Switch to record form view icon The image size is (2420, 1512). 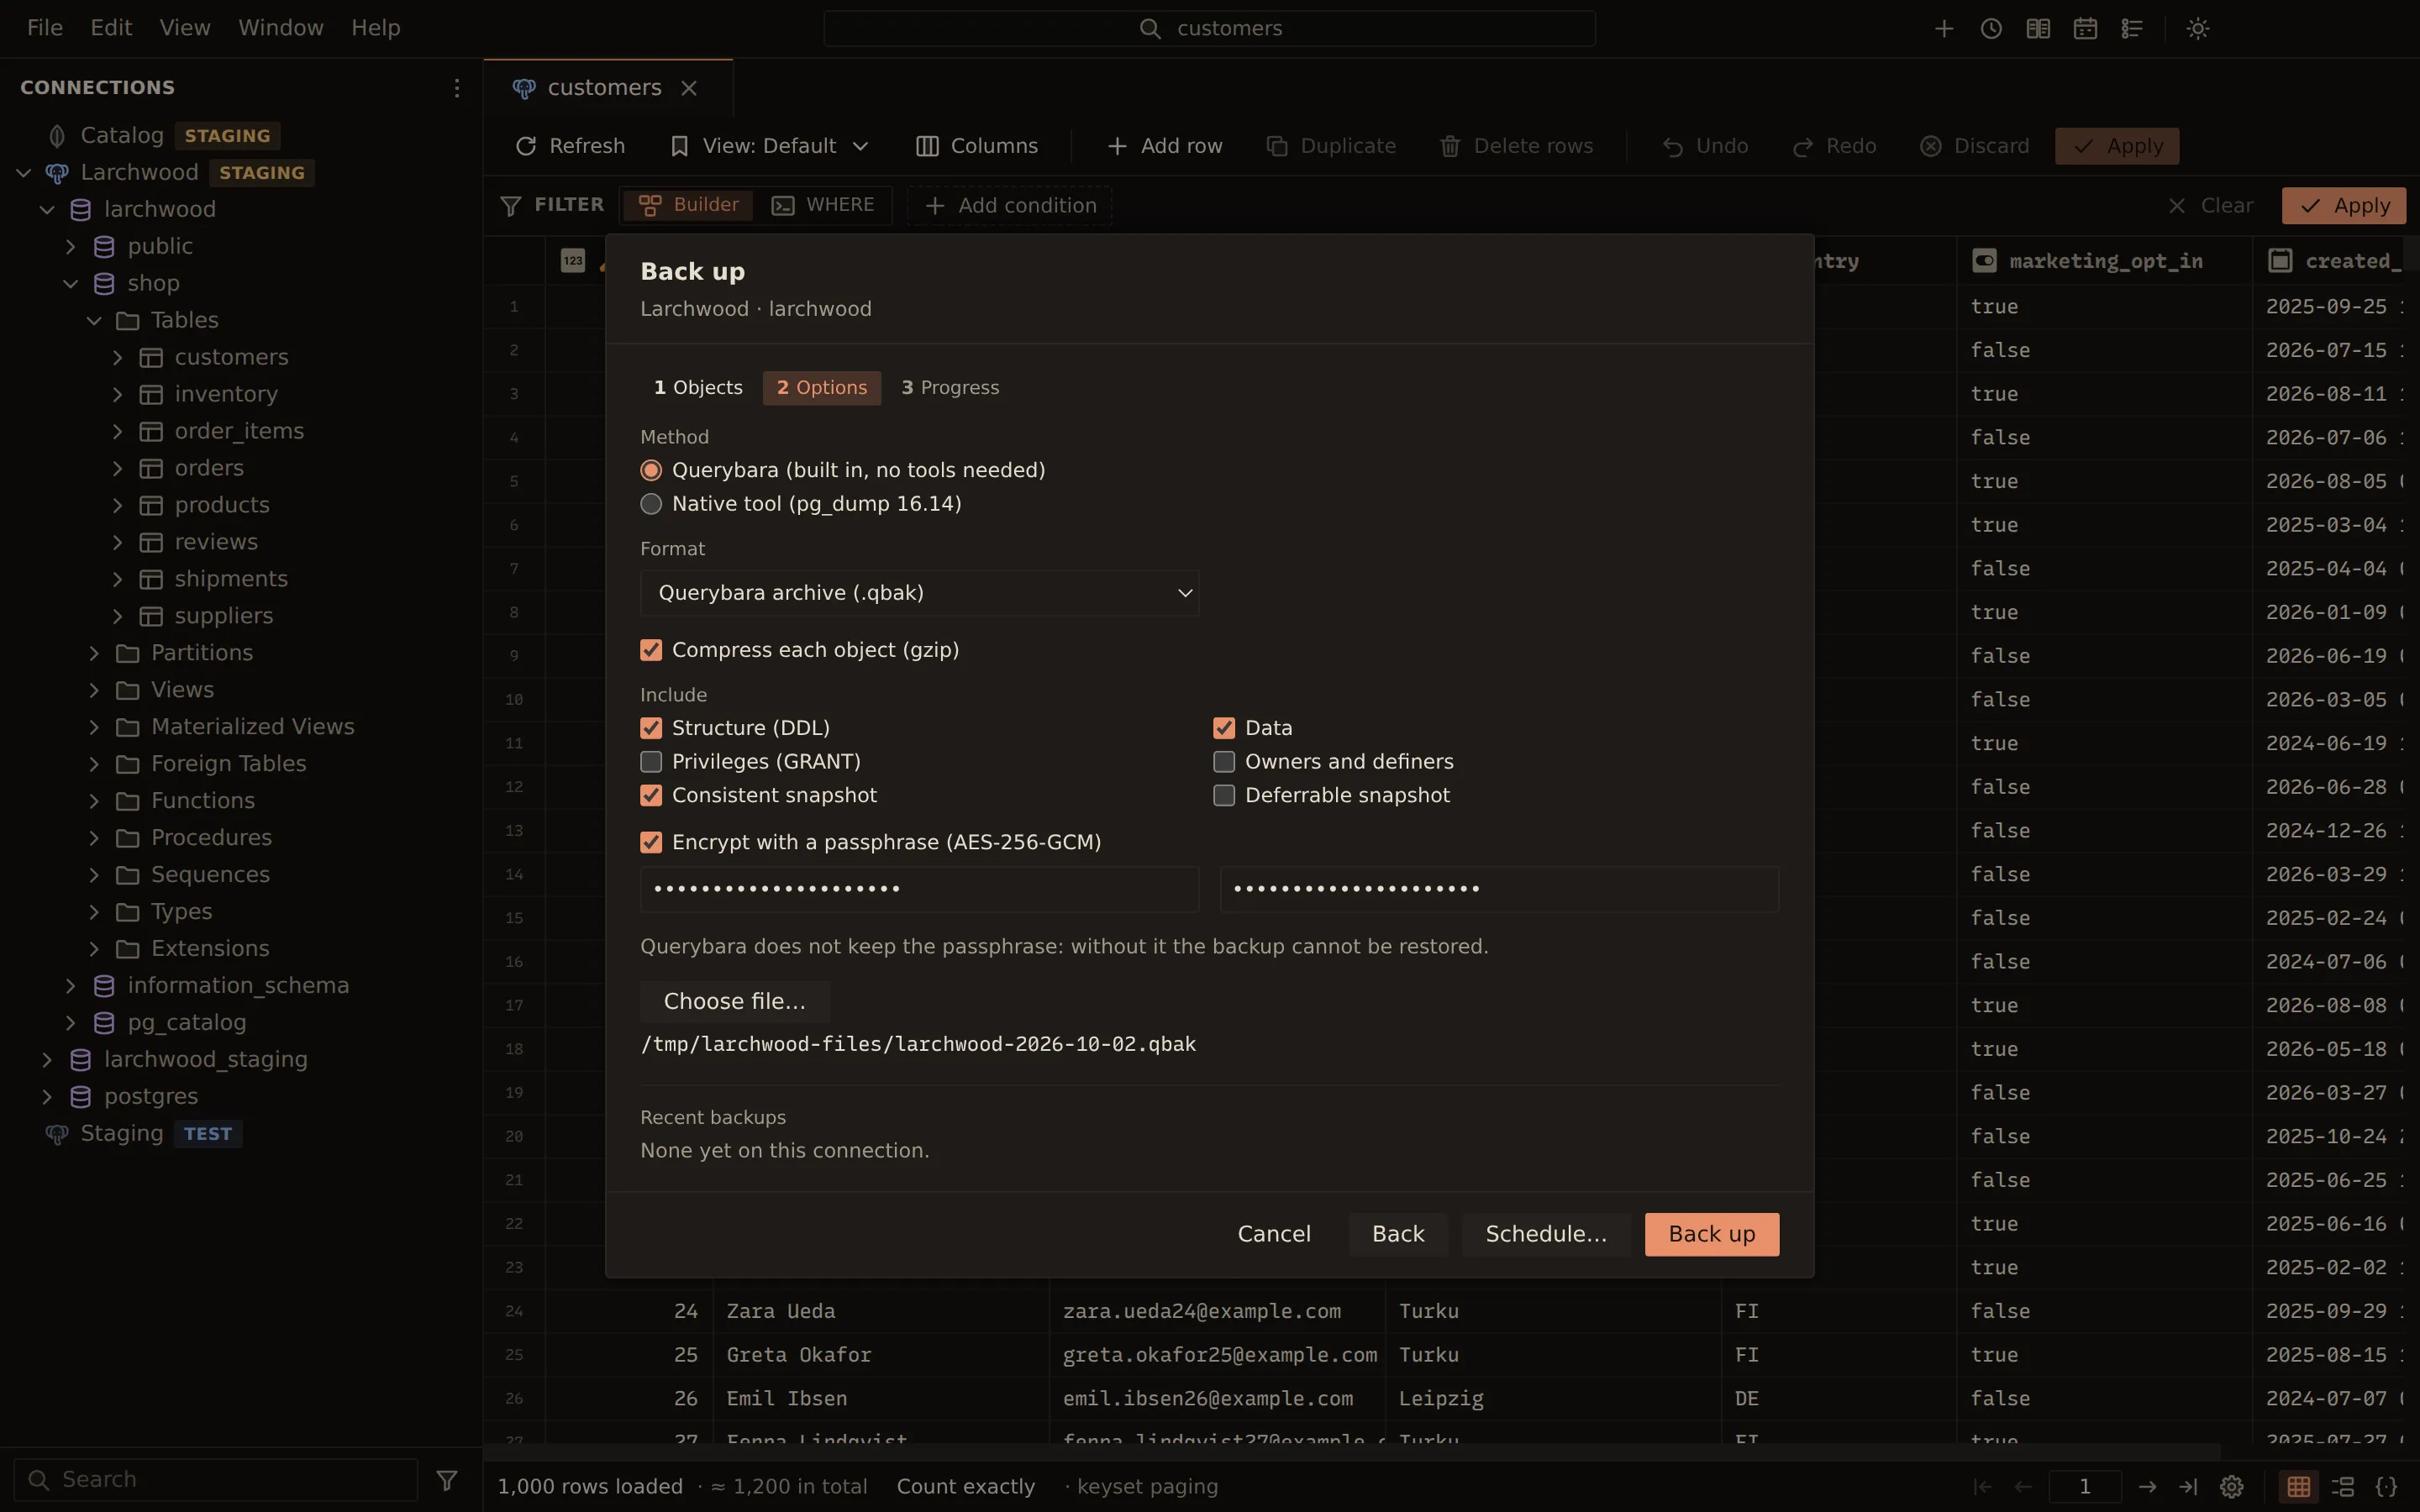pyautogui.click(x=2343, y=1486)
